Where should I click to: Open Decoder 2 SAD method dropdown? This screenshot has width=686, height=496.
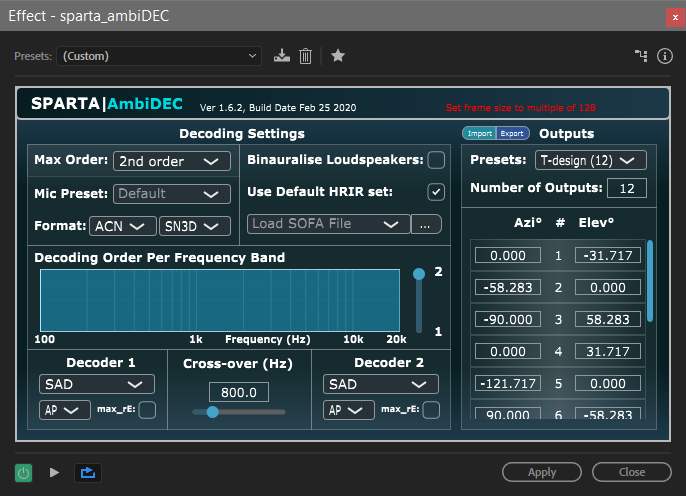(x=381, y=384)
